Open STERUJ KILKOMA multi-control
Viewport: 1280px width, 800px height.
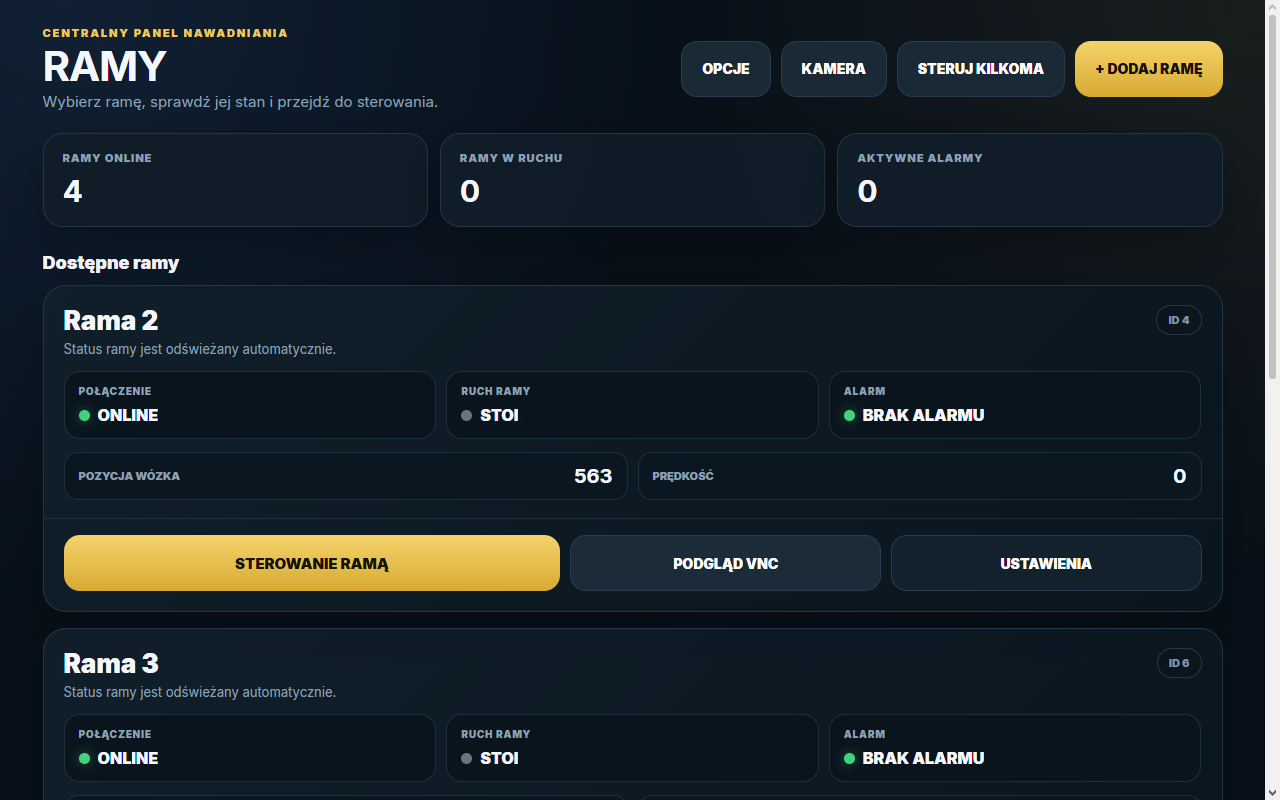click(x=981, y=69)
